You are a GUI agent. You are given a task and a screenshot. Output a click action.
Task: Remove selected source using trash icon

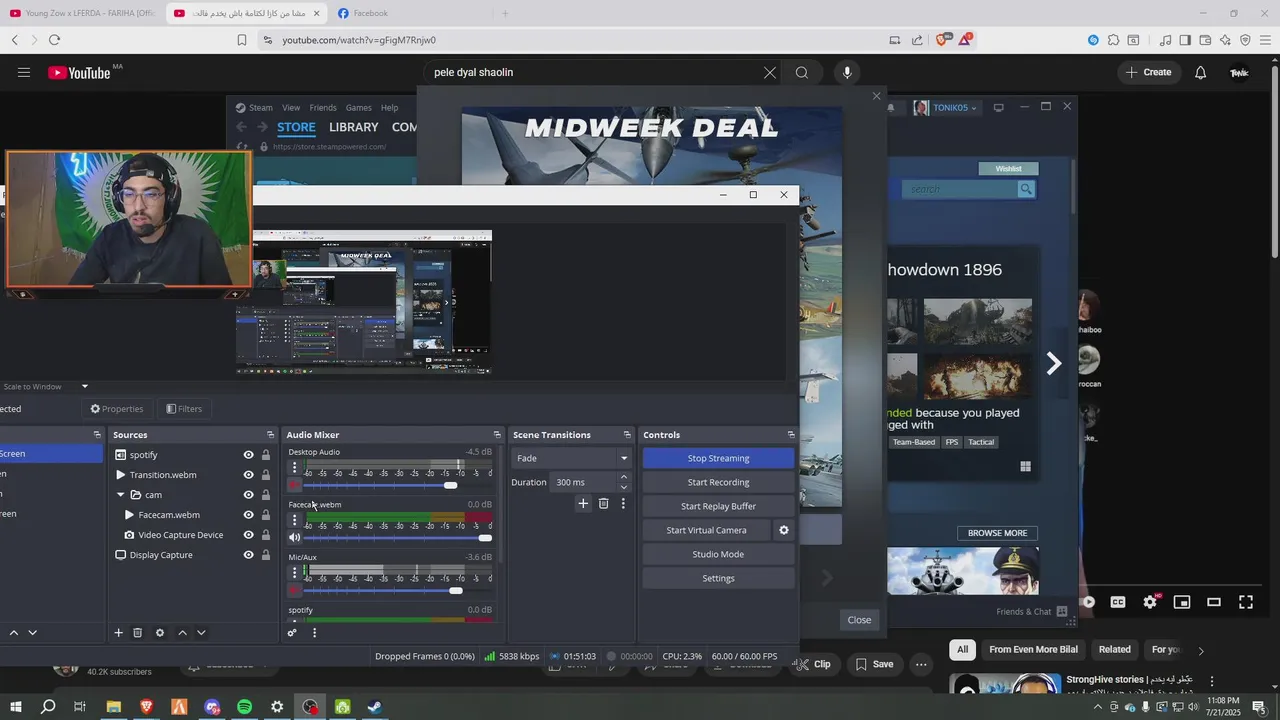138,633
